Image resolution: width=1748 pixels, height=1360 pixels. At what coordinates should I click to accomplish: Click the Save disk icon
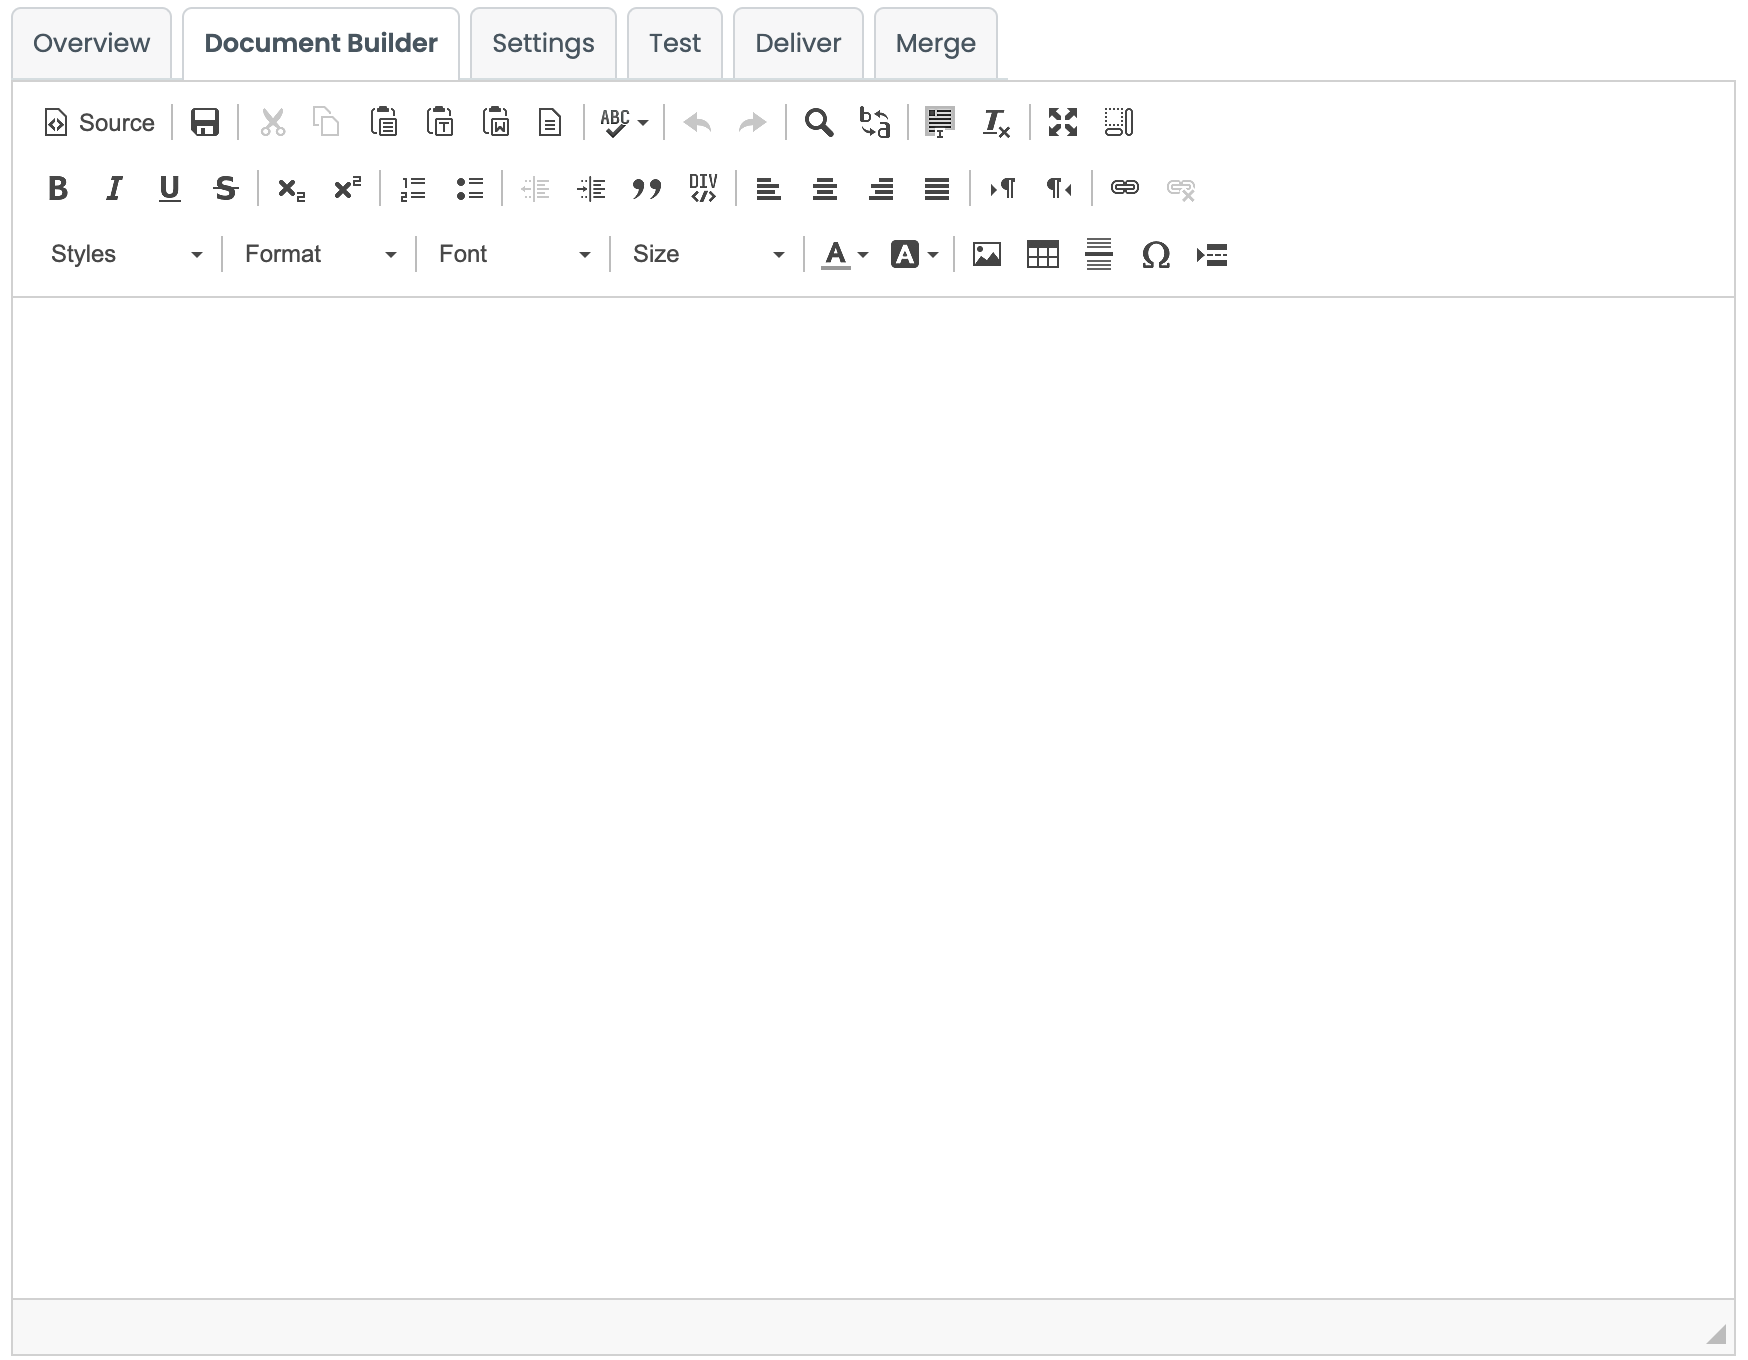(205, 123)
